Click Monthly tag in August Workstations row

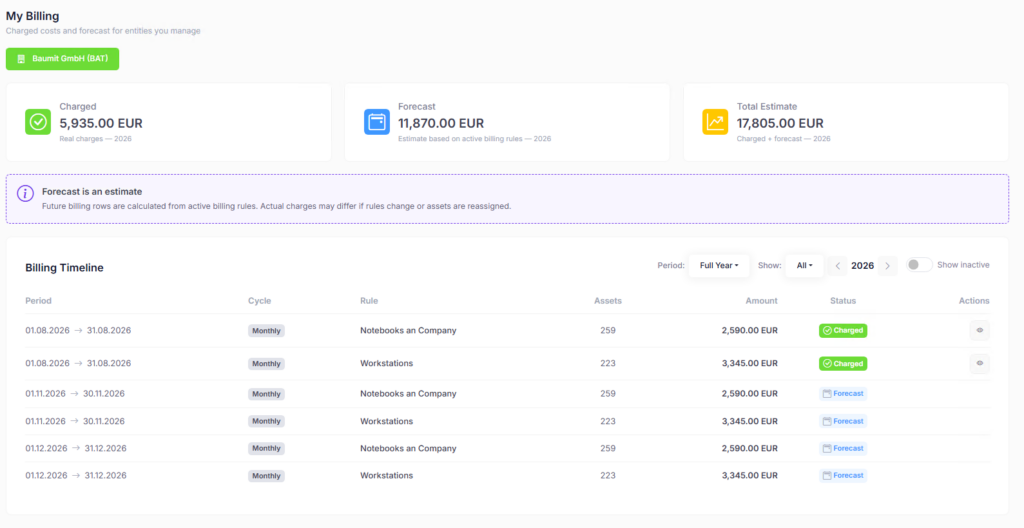click(266, 363)
